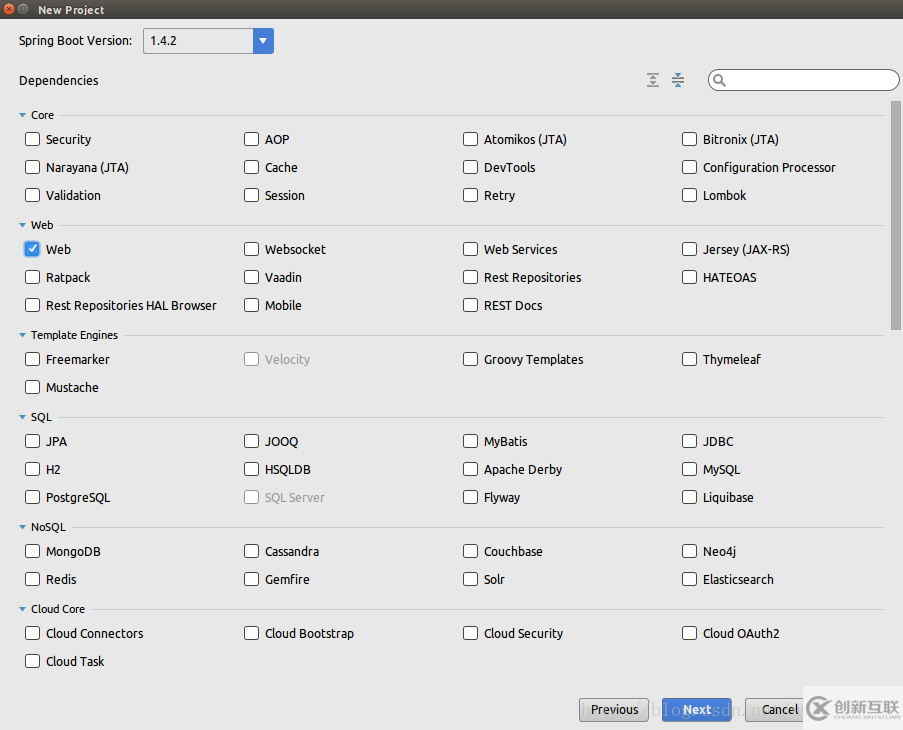Enable the Redis NoSQL checkbox
The image size is (903, 730).
point(33,579)
